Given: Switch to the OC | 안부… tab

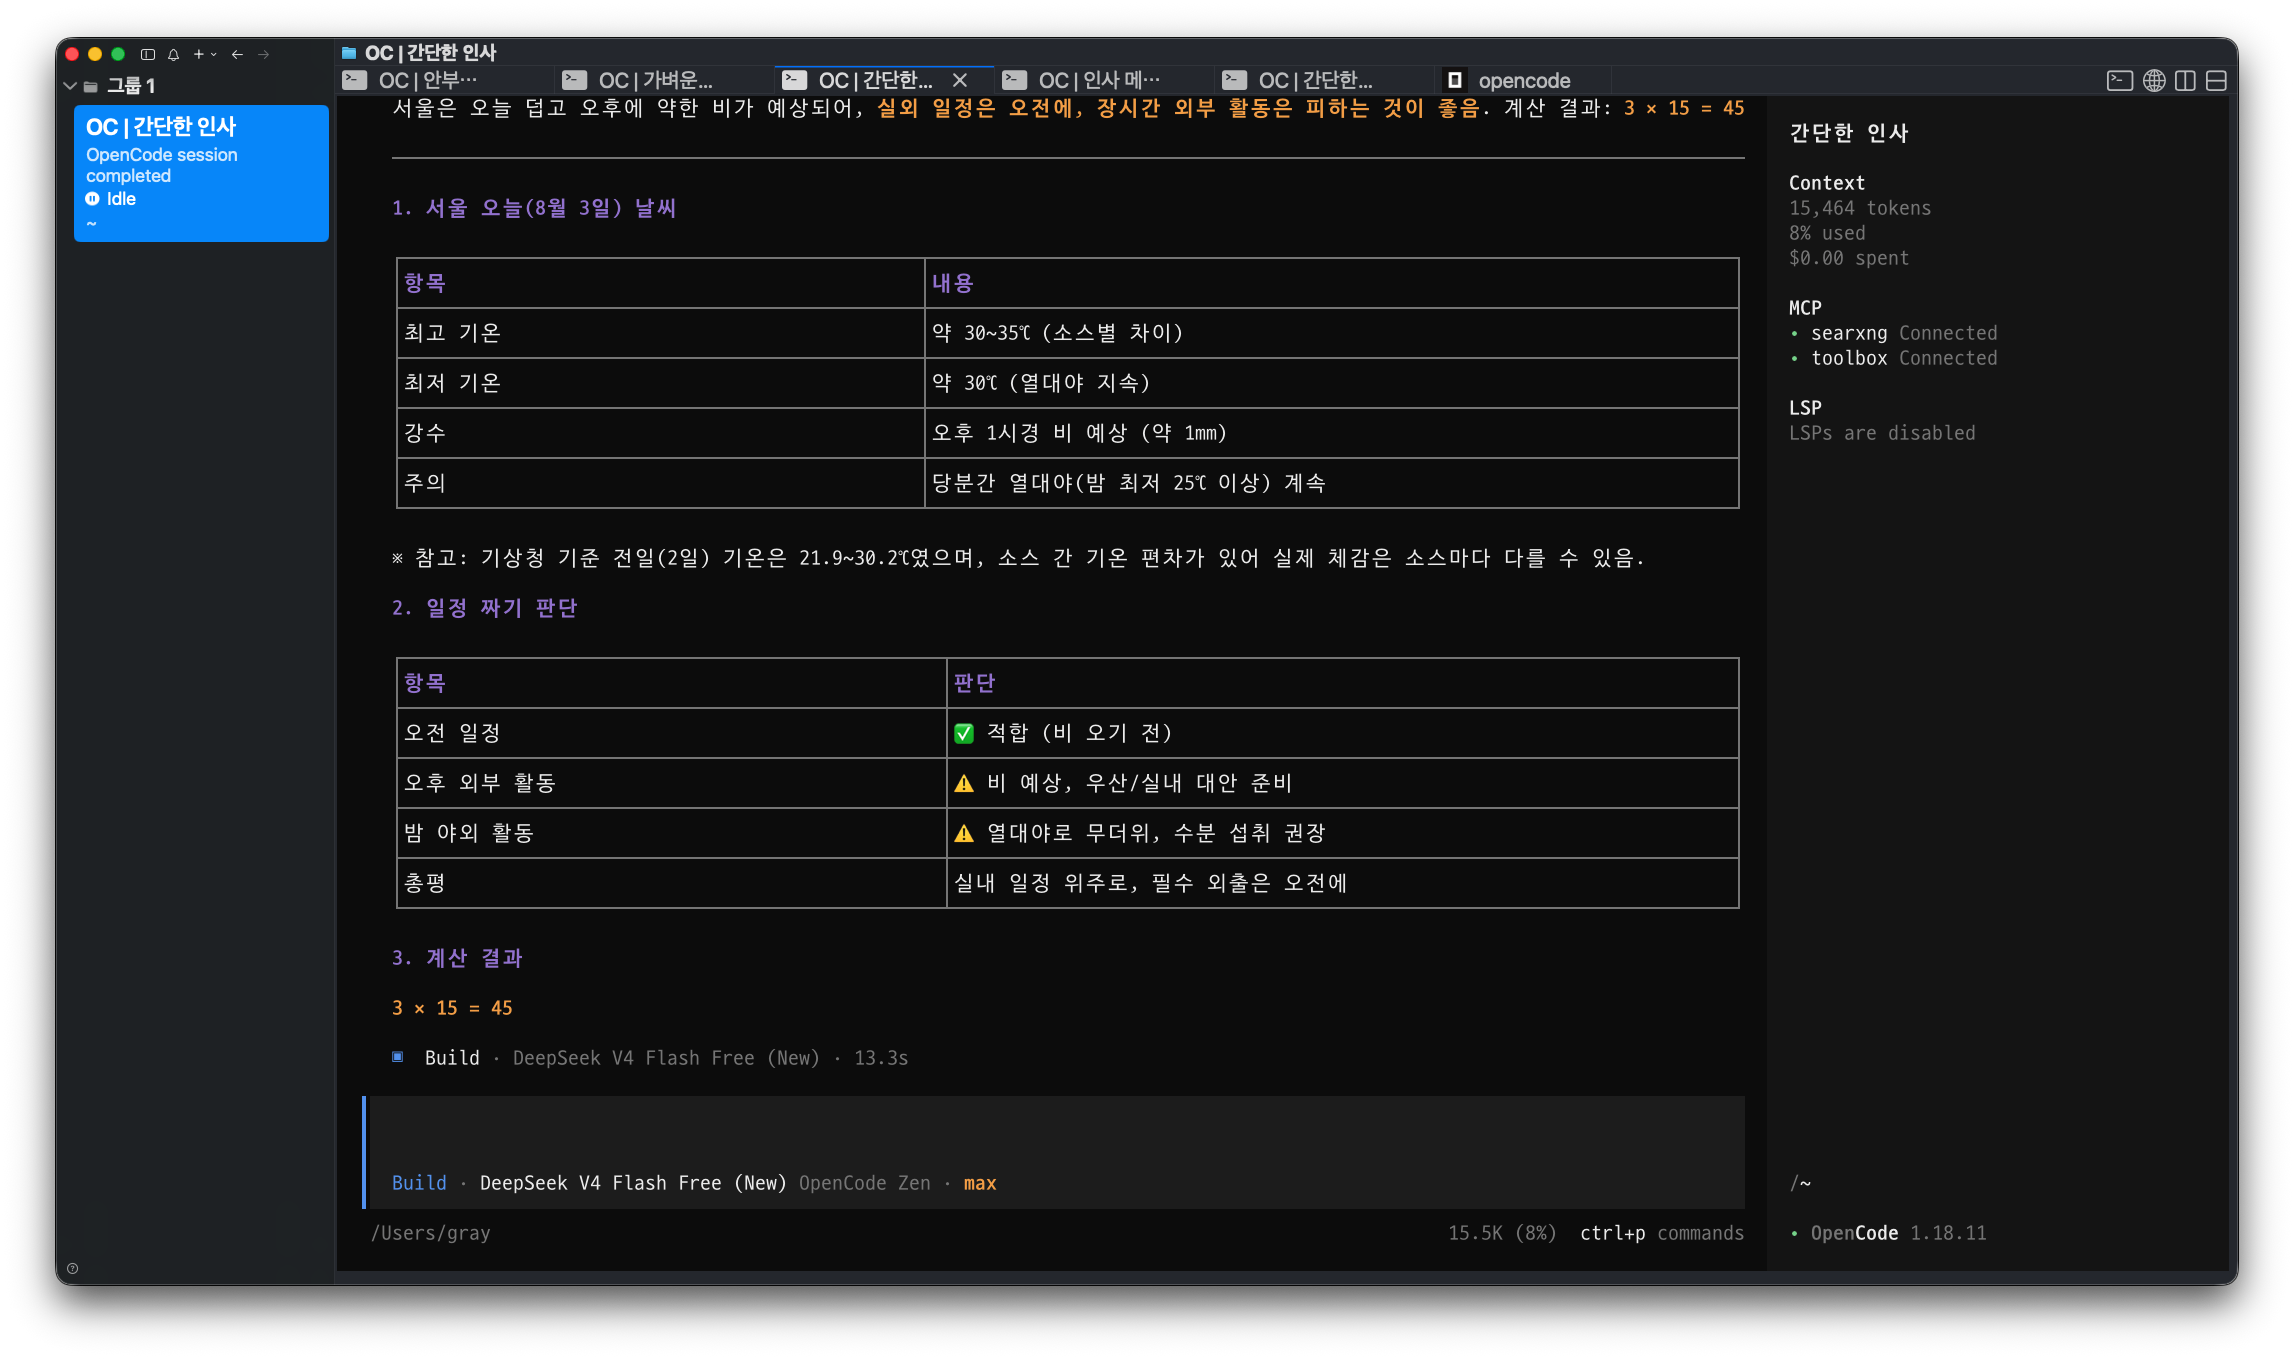Looking at the screenshot, I should [445, 80].
